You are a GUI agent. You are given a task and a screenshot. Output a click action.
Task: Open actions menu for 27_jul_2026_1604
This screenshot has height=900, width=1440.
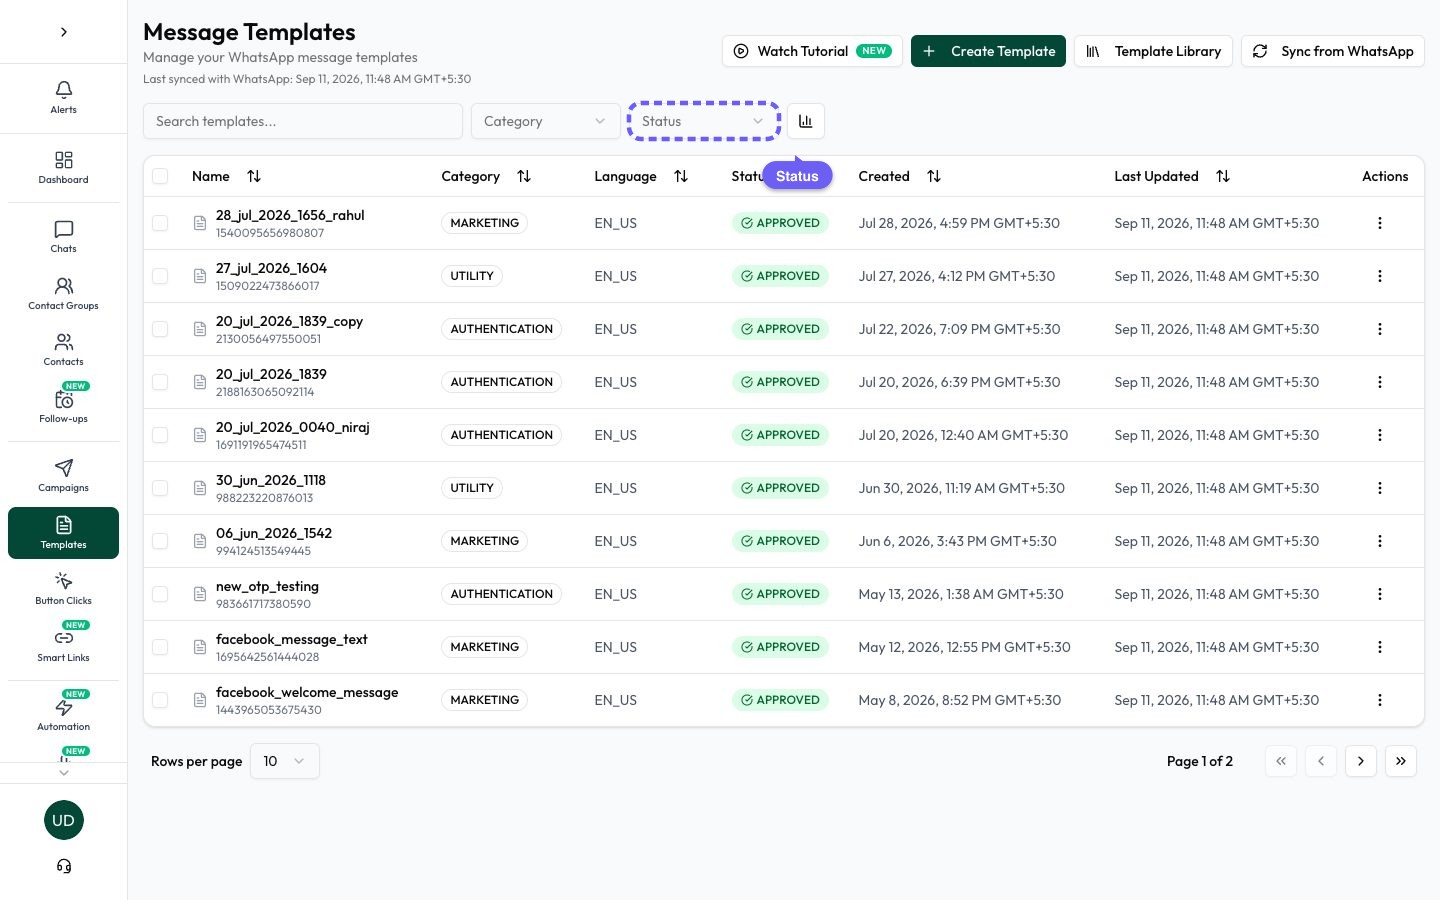(1380, 276)
